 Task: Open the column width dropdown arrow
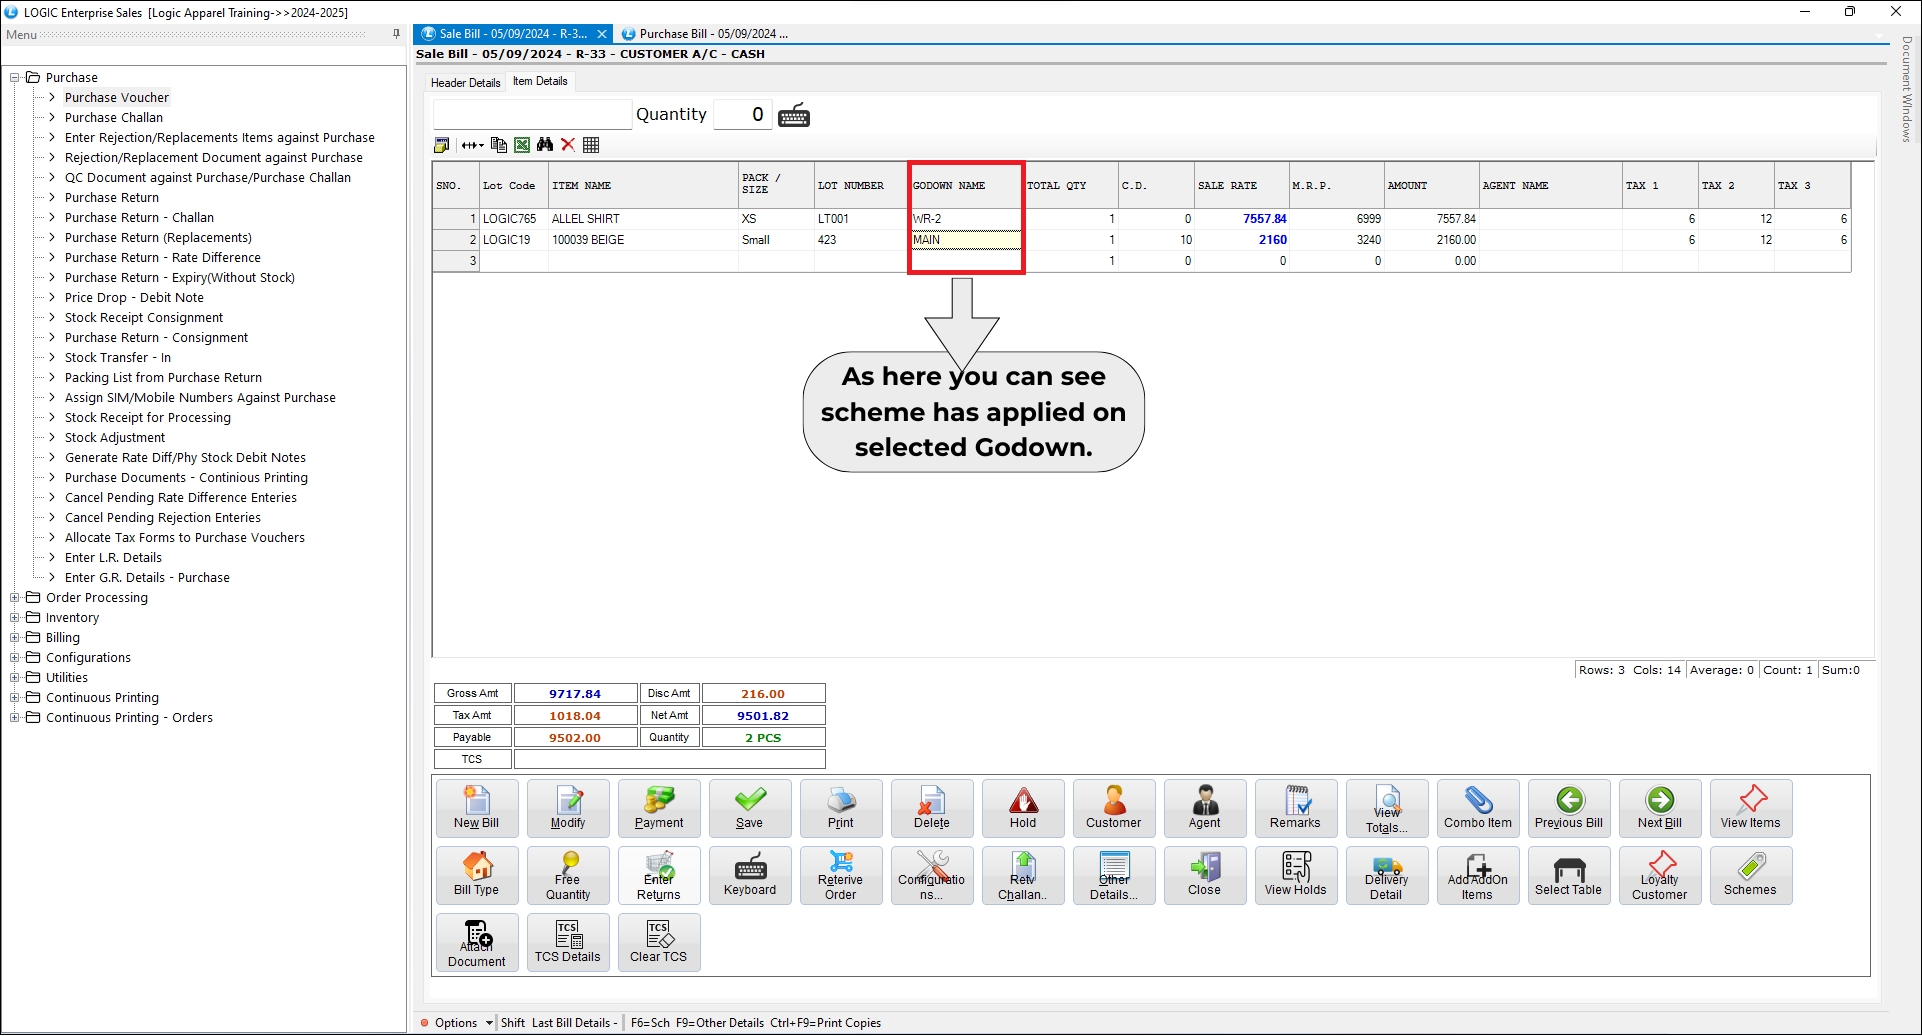coord(481,146)
